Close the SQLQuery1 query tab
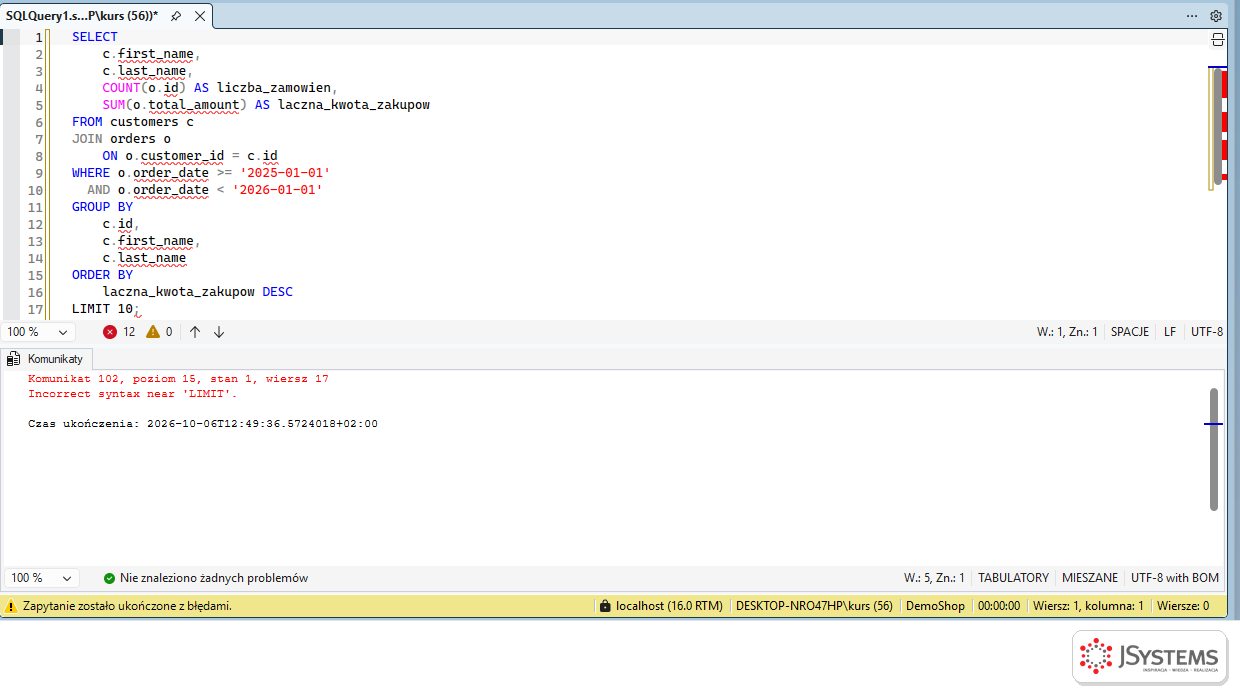The width and height of the screenshot is (1240, 692). (200, 16)
